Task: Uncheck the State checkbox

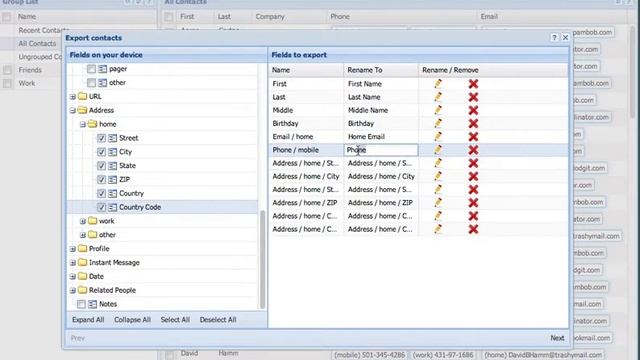Action: pos(101,166)
